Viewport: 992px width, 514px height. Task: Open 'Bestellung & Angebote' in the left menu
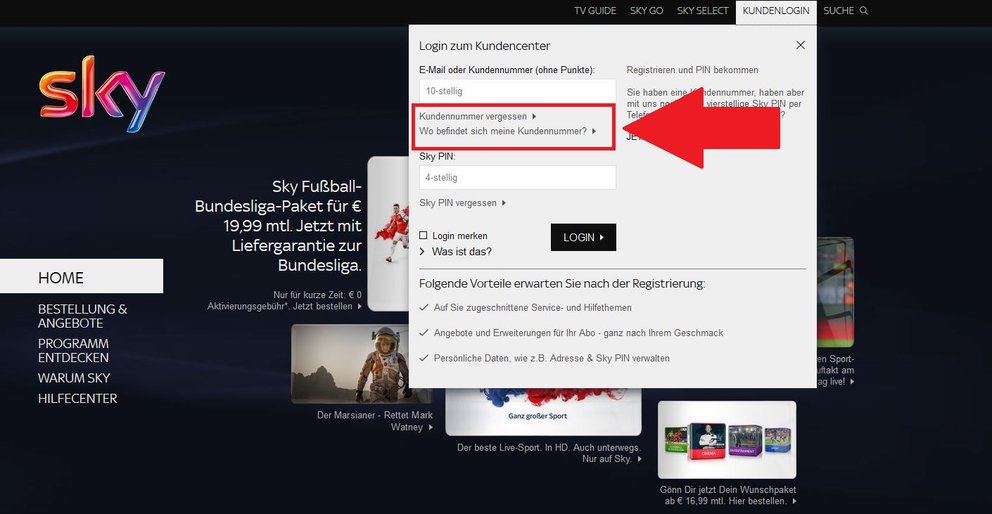pyautogui.click(x=82, y=316)
